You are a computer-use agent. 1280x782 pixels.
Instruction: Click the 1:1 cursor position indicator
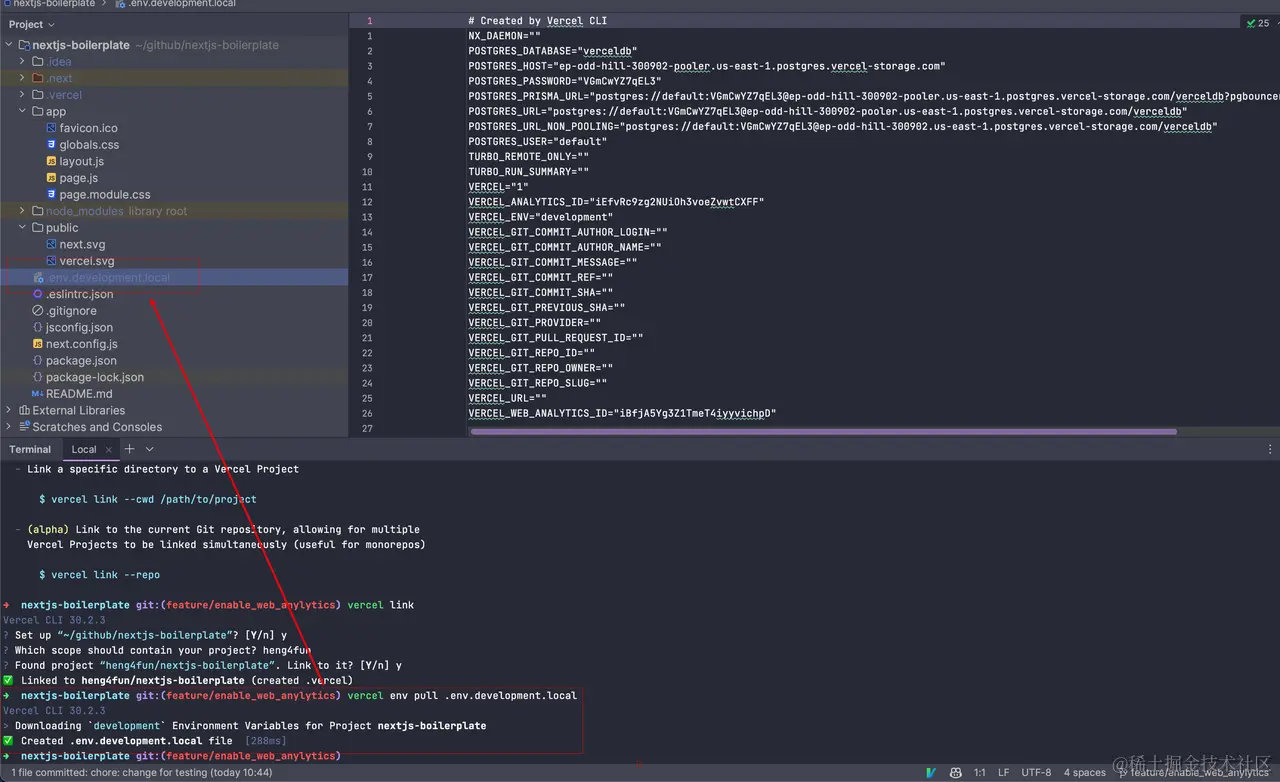click(x=980, y=772)
